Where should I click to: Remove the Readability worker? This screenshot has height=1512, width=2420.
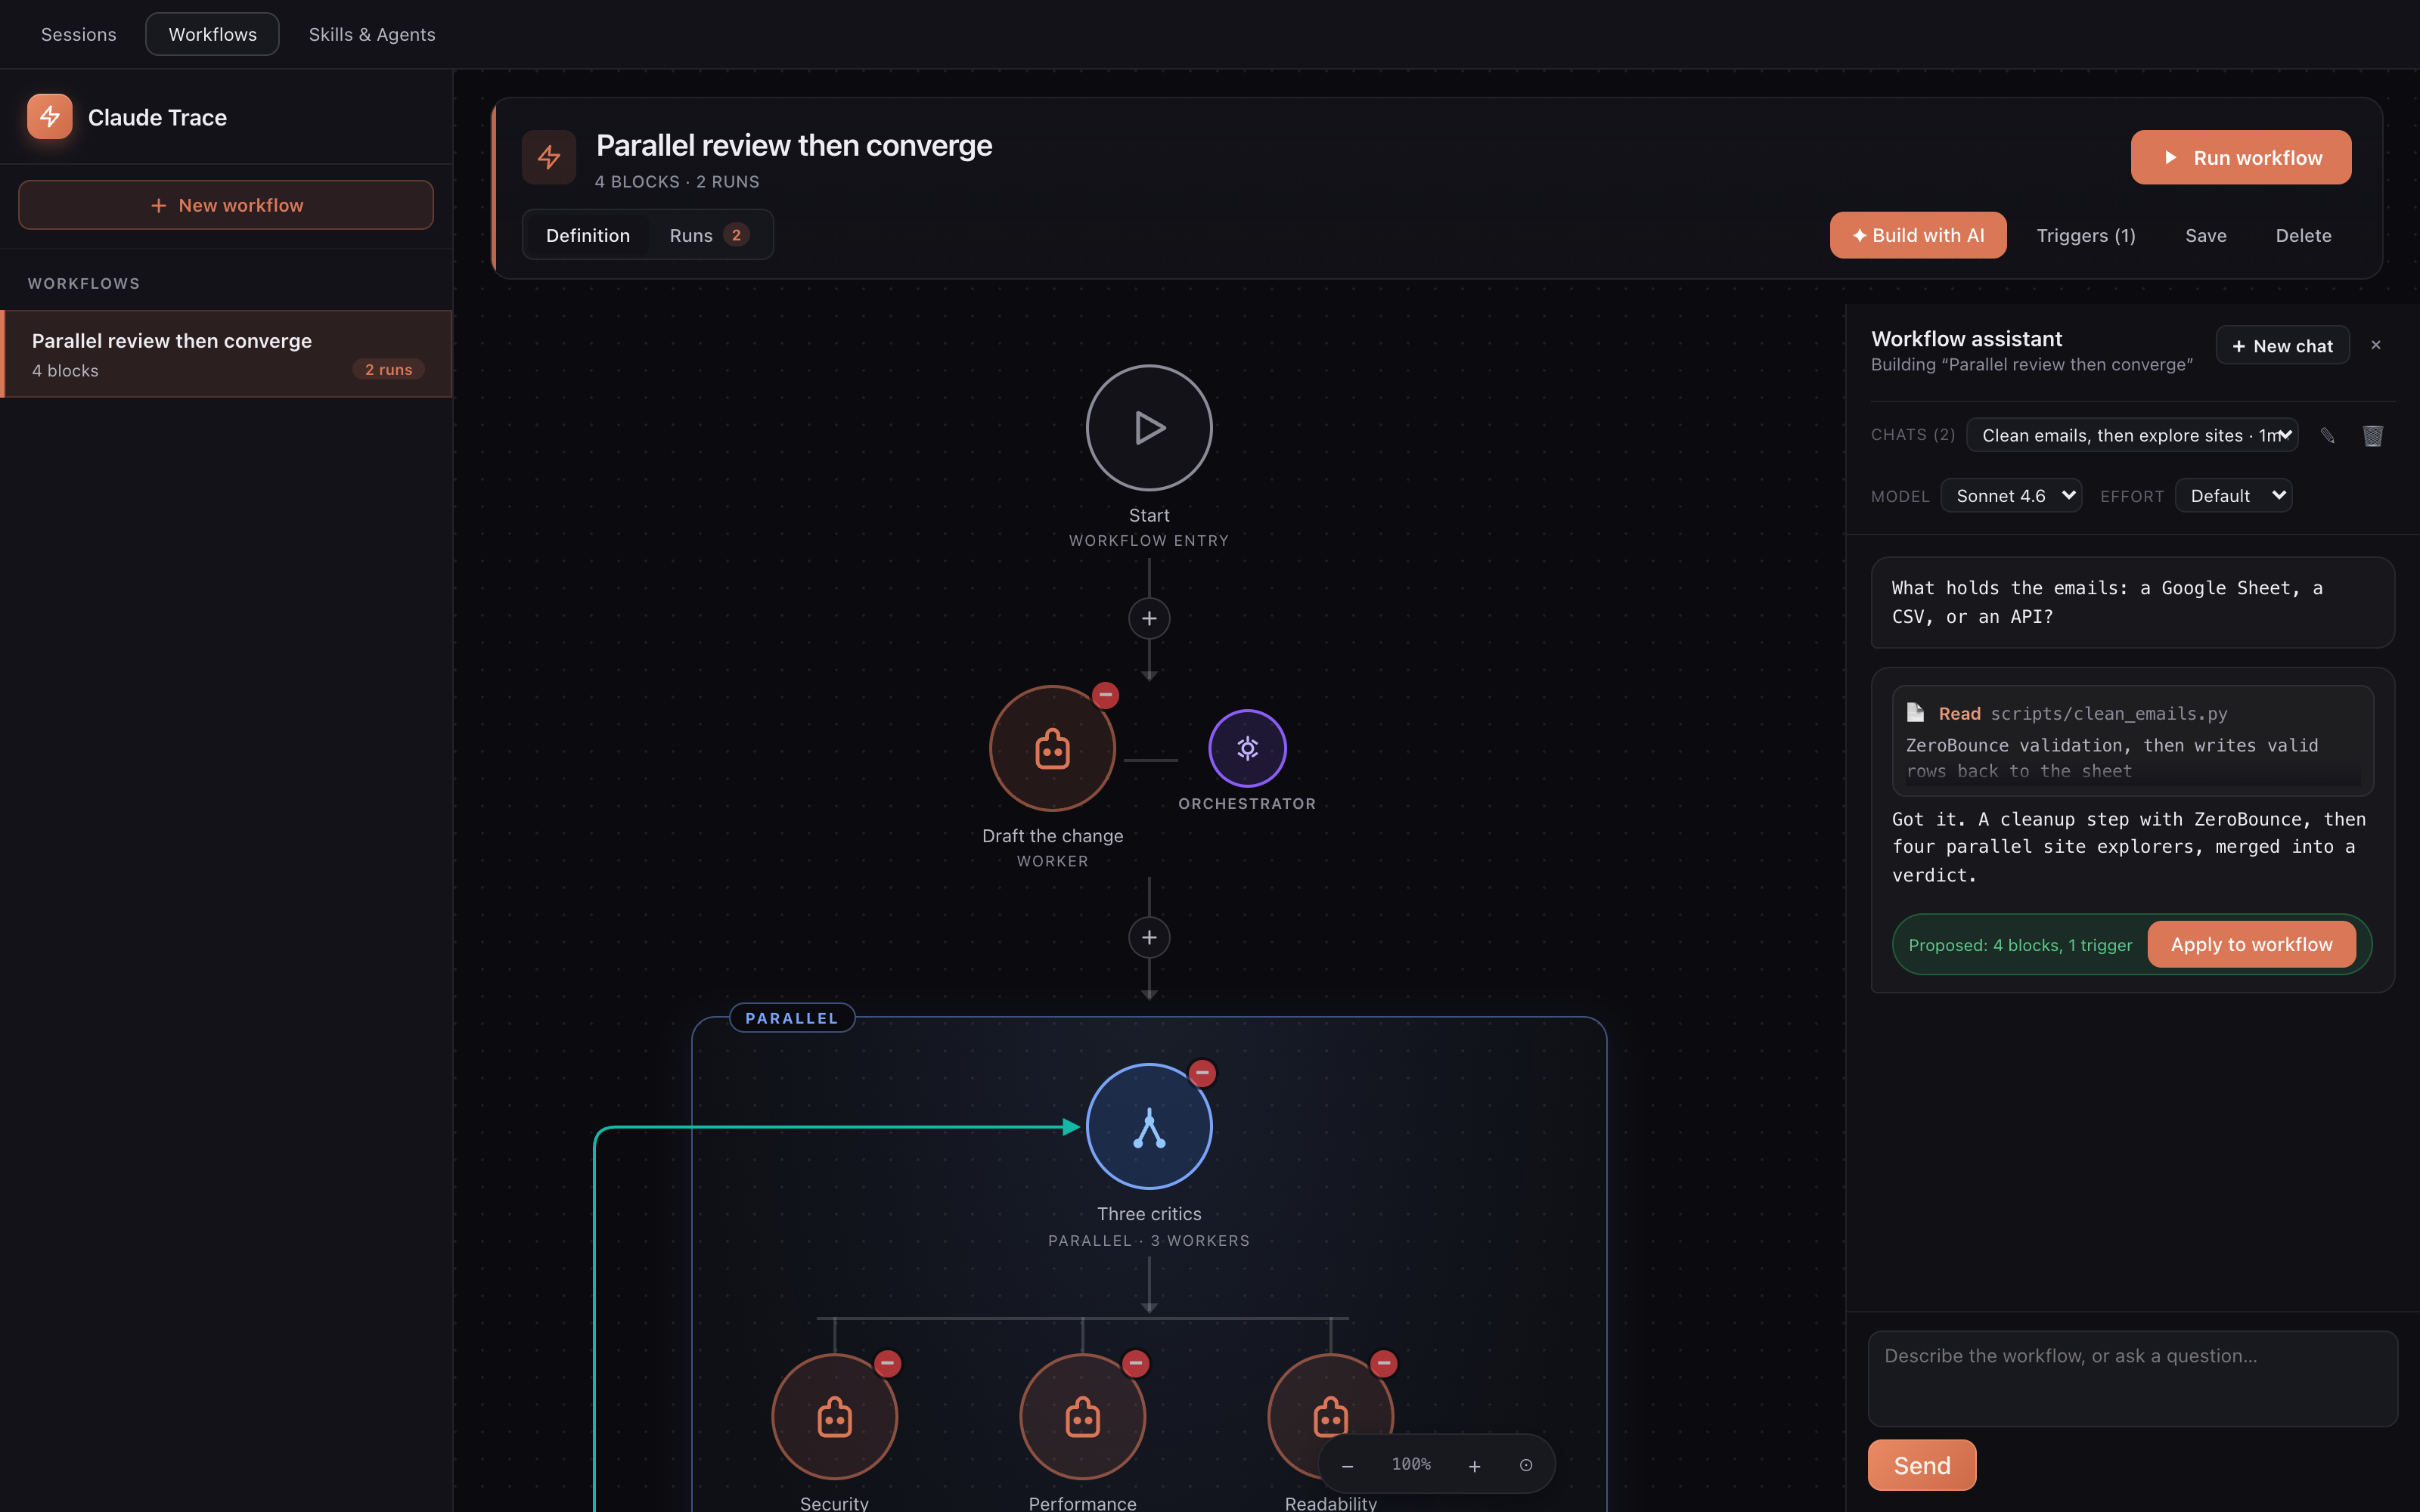tap(1383, 1363)
